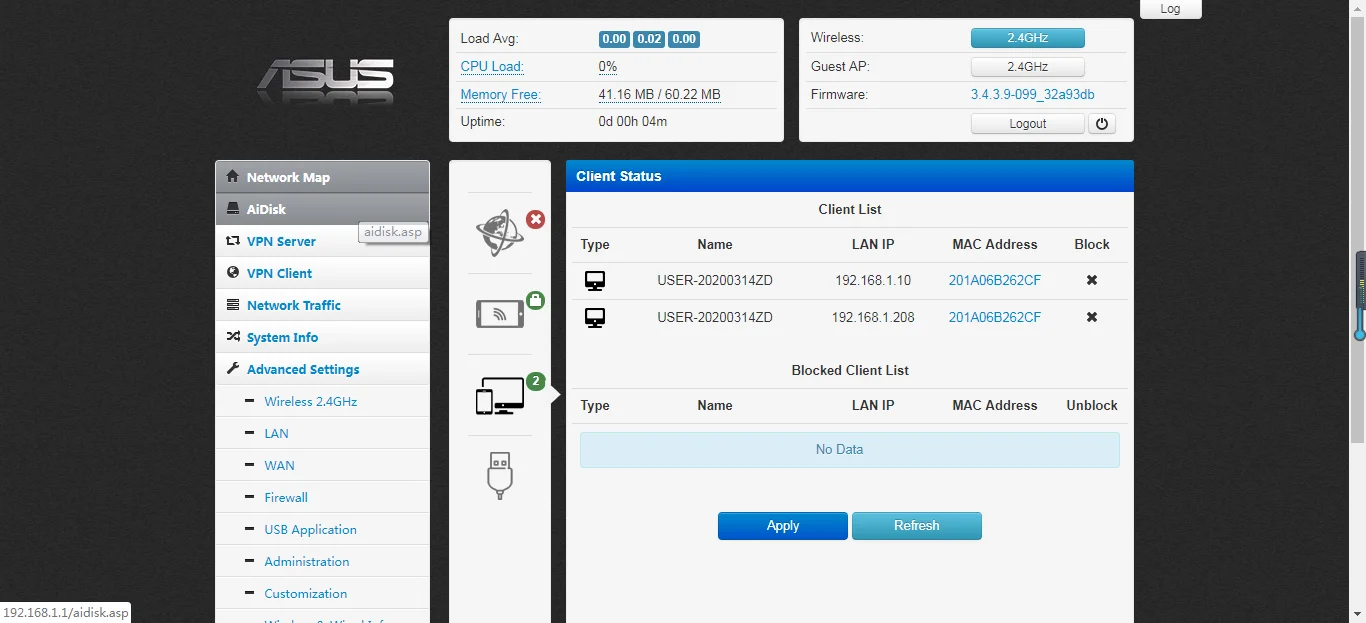This screenshot has height=623, width=1366.
Task: Click the ASUS logo
Action: coord(326,82)
